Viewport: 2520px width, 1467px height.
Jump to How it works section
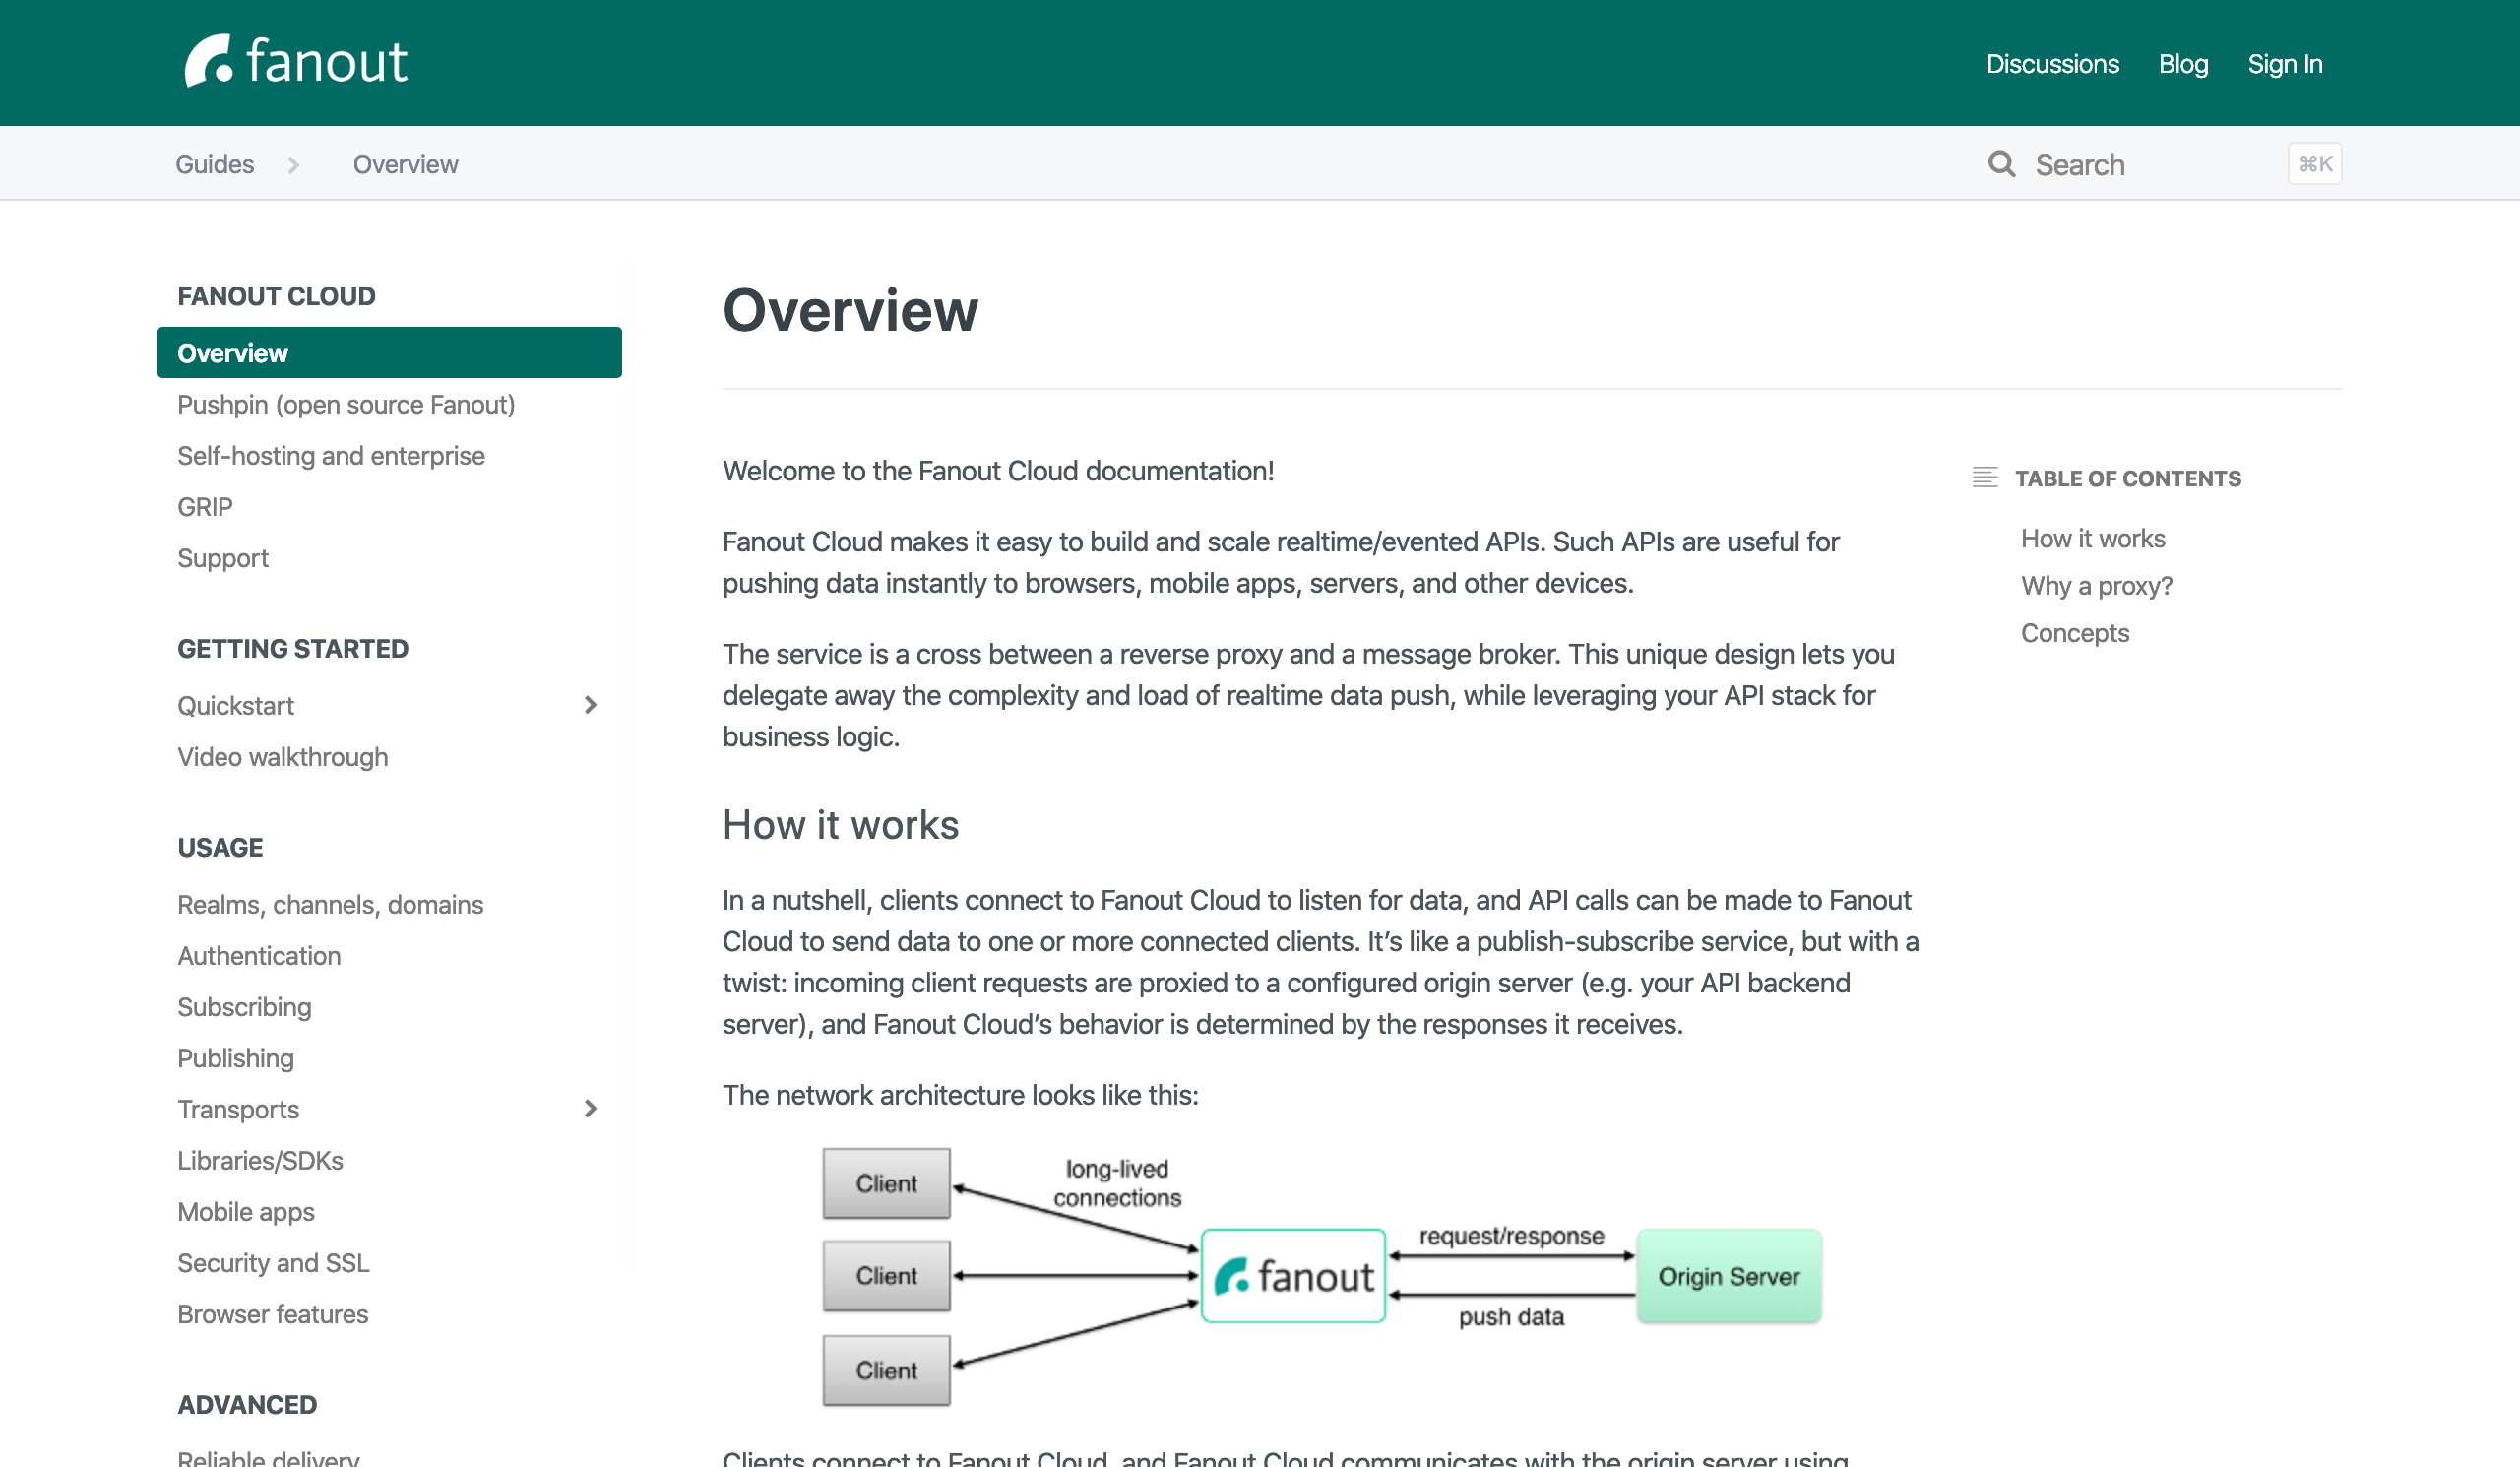(2093, 538)
